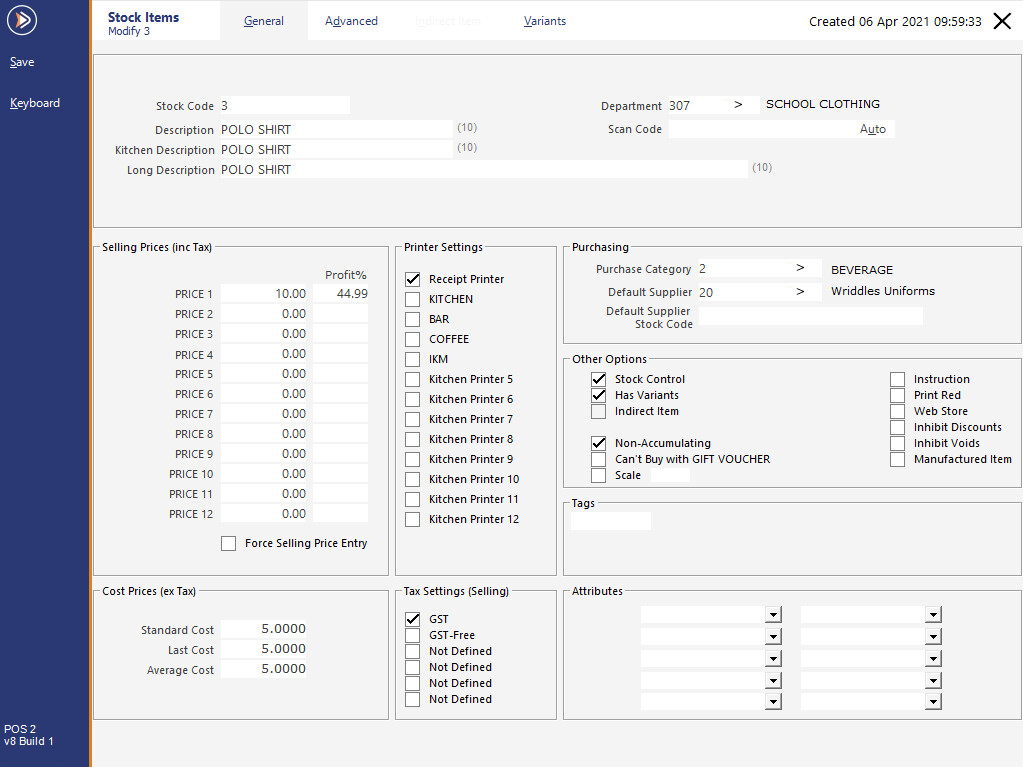Open Default Supplier lookup arrow
The height and width of the screenshot is (767, 1023).
point(800,292)
